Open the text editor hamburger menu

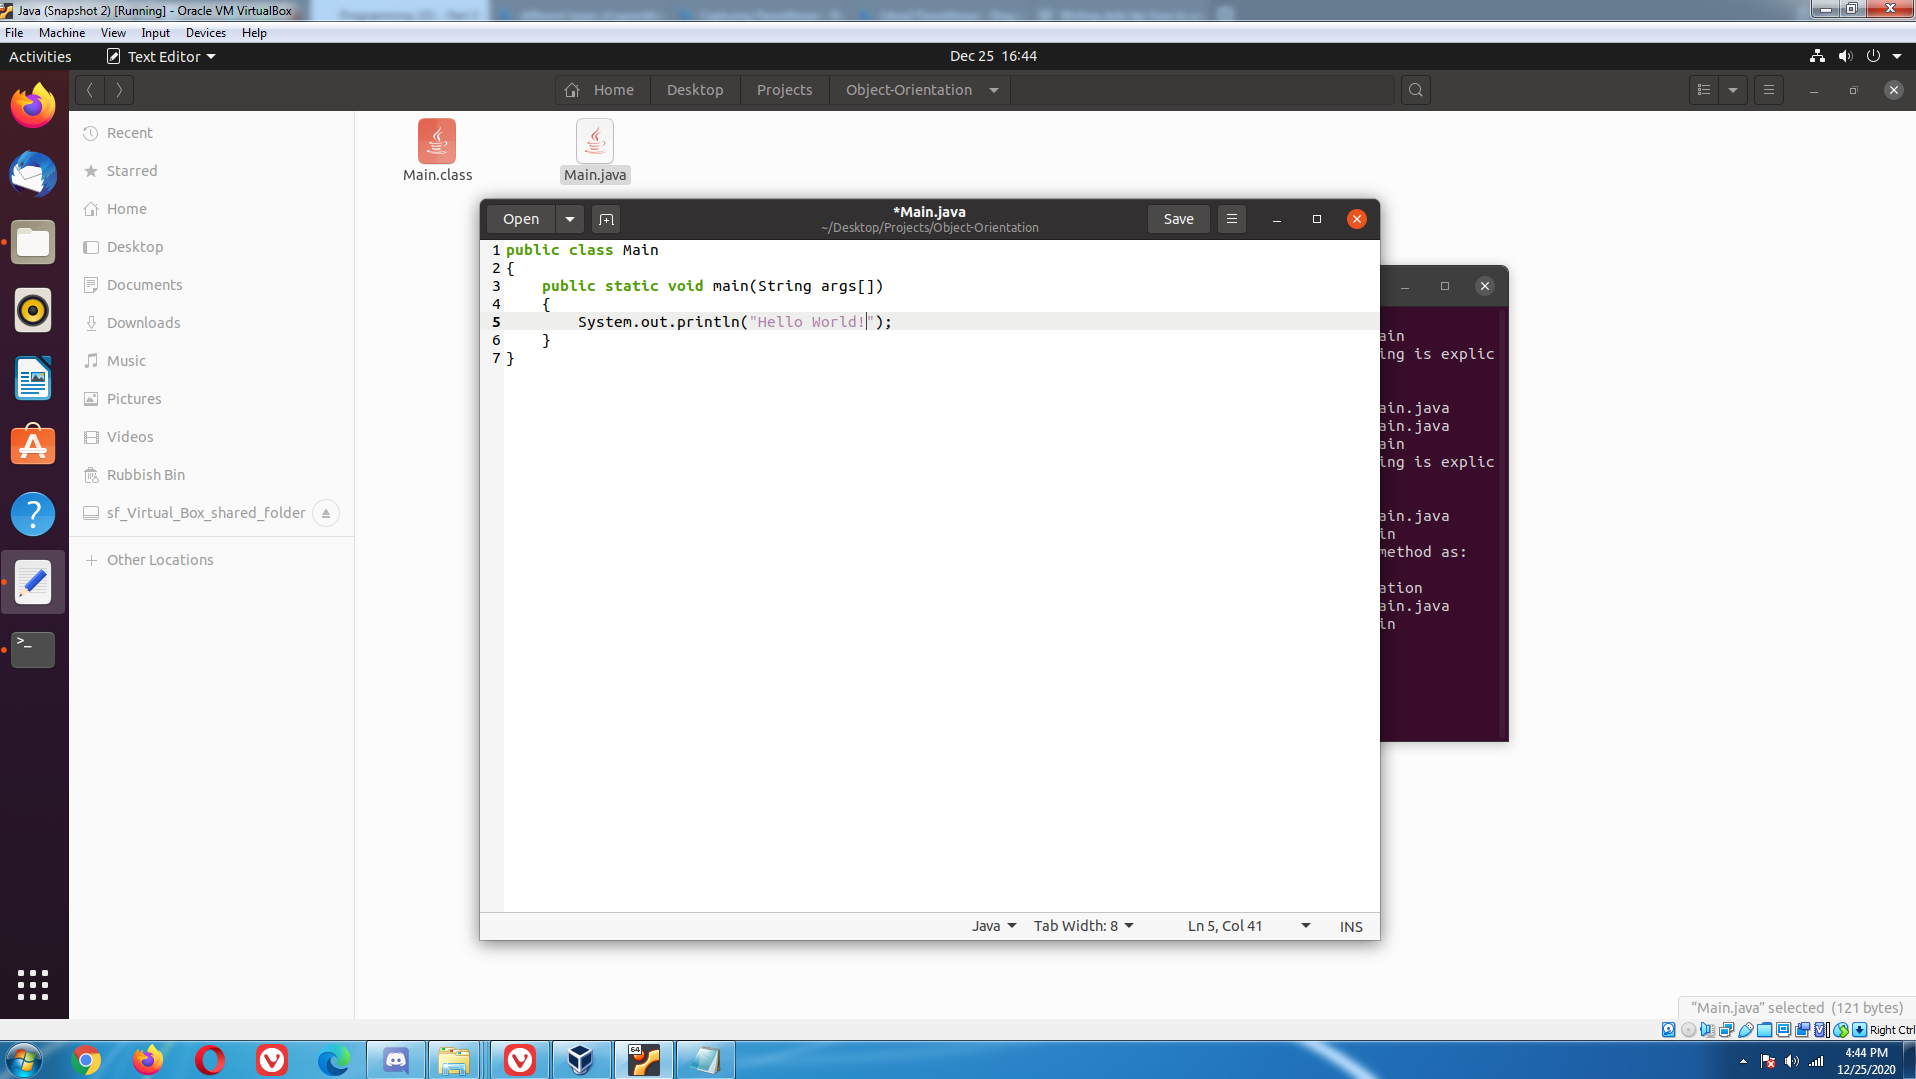[1232, 219]
